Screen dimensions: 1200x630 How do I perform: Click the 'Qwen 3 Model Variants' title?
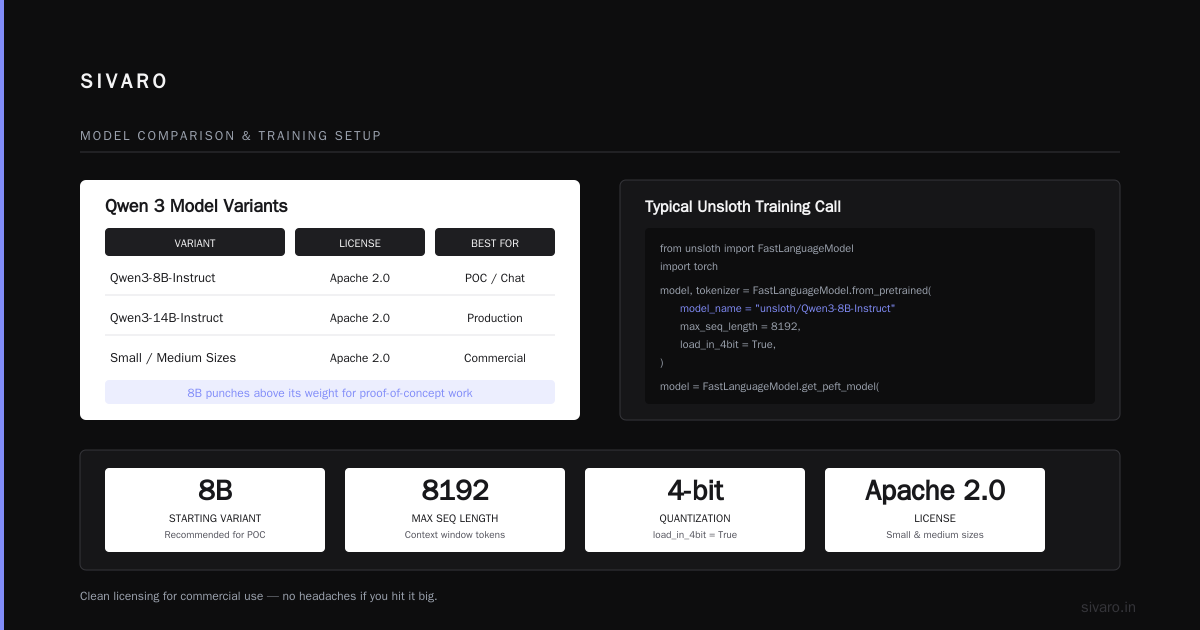[196, 206]
